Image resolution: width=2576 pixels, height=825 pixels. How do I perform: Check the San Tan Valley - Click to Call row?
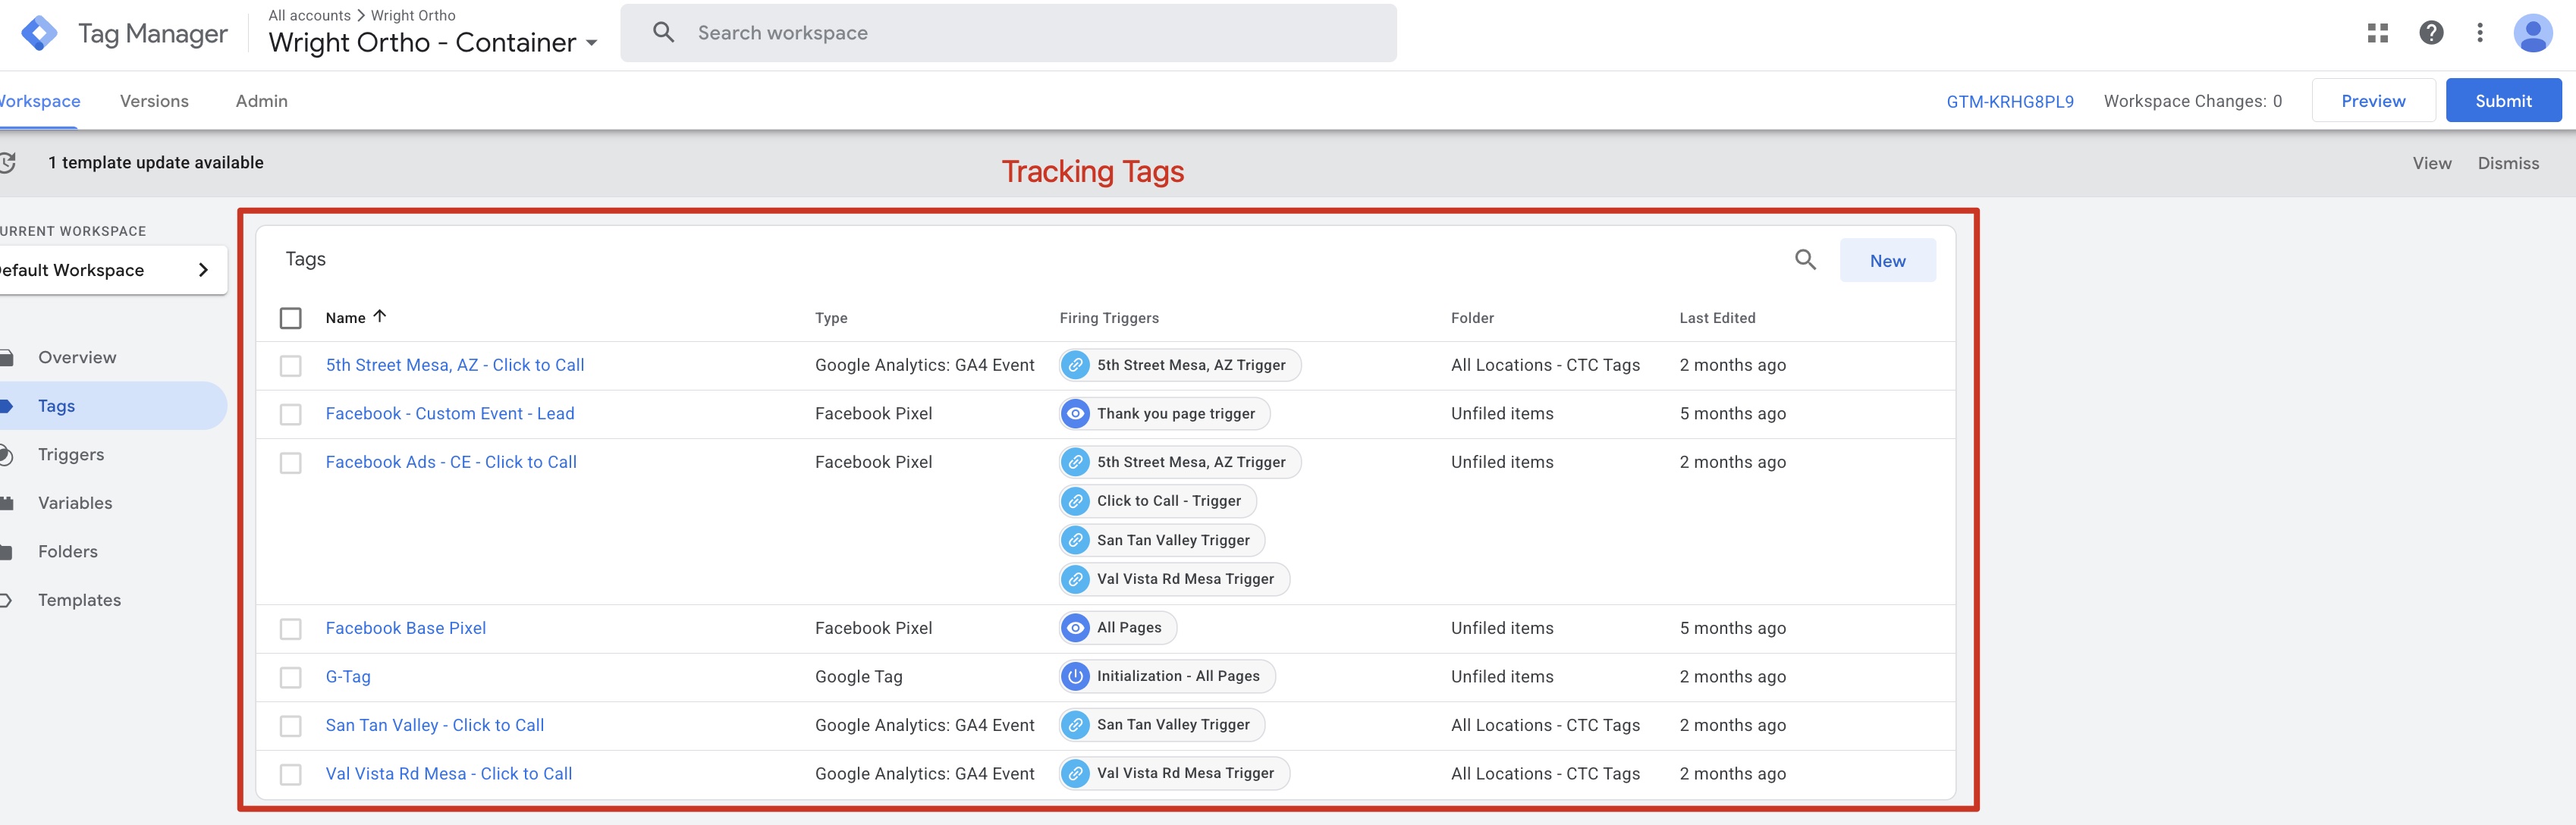[x=291, y=726]
